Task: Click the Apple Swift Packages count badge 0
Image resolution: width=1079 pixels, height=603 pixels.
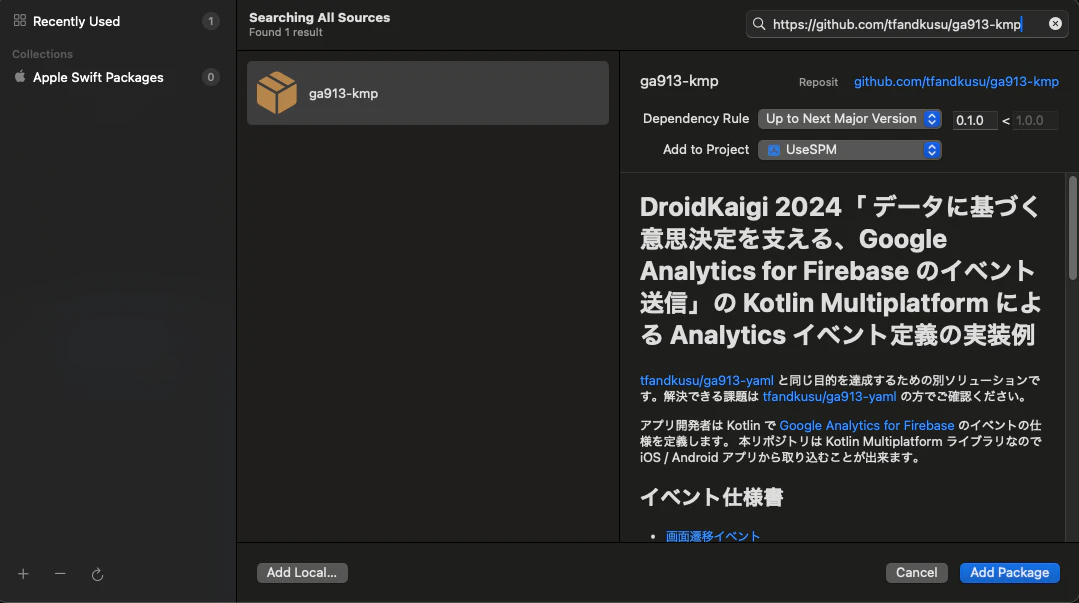Action: pos(211,77)
